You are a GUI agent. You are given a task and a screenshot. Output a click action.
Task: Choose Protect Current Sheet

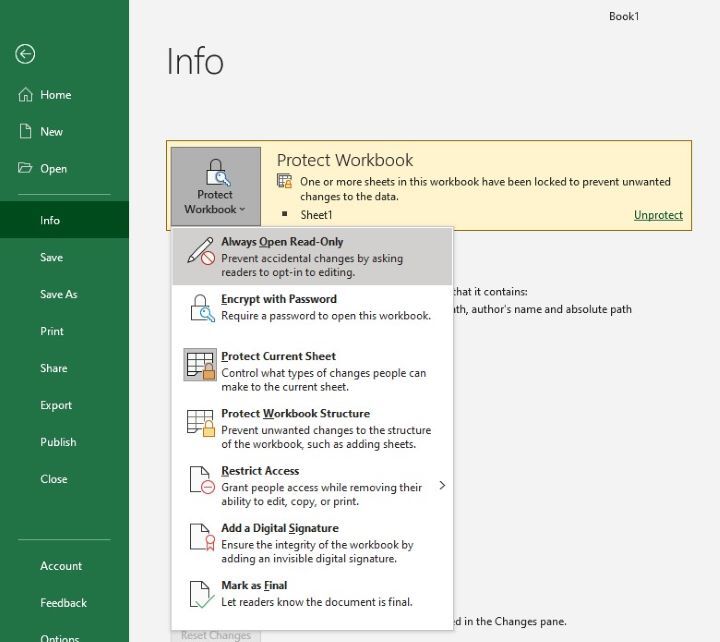click(312, 371)
